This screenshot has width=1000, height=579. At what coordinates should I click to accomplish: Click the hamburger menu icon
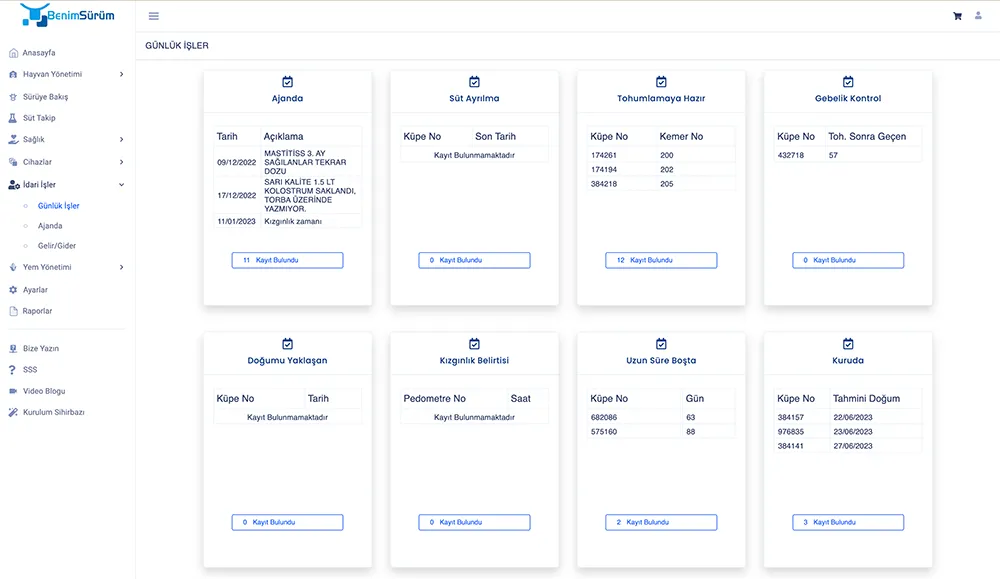tap(153, 16)
